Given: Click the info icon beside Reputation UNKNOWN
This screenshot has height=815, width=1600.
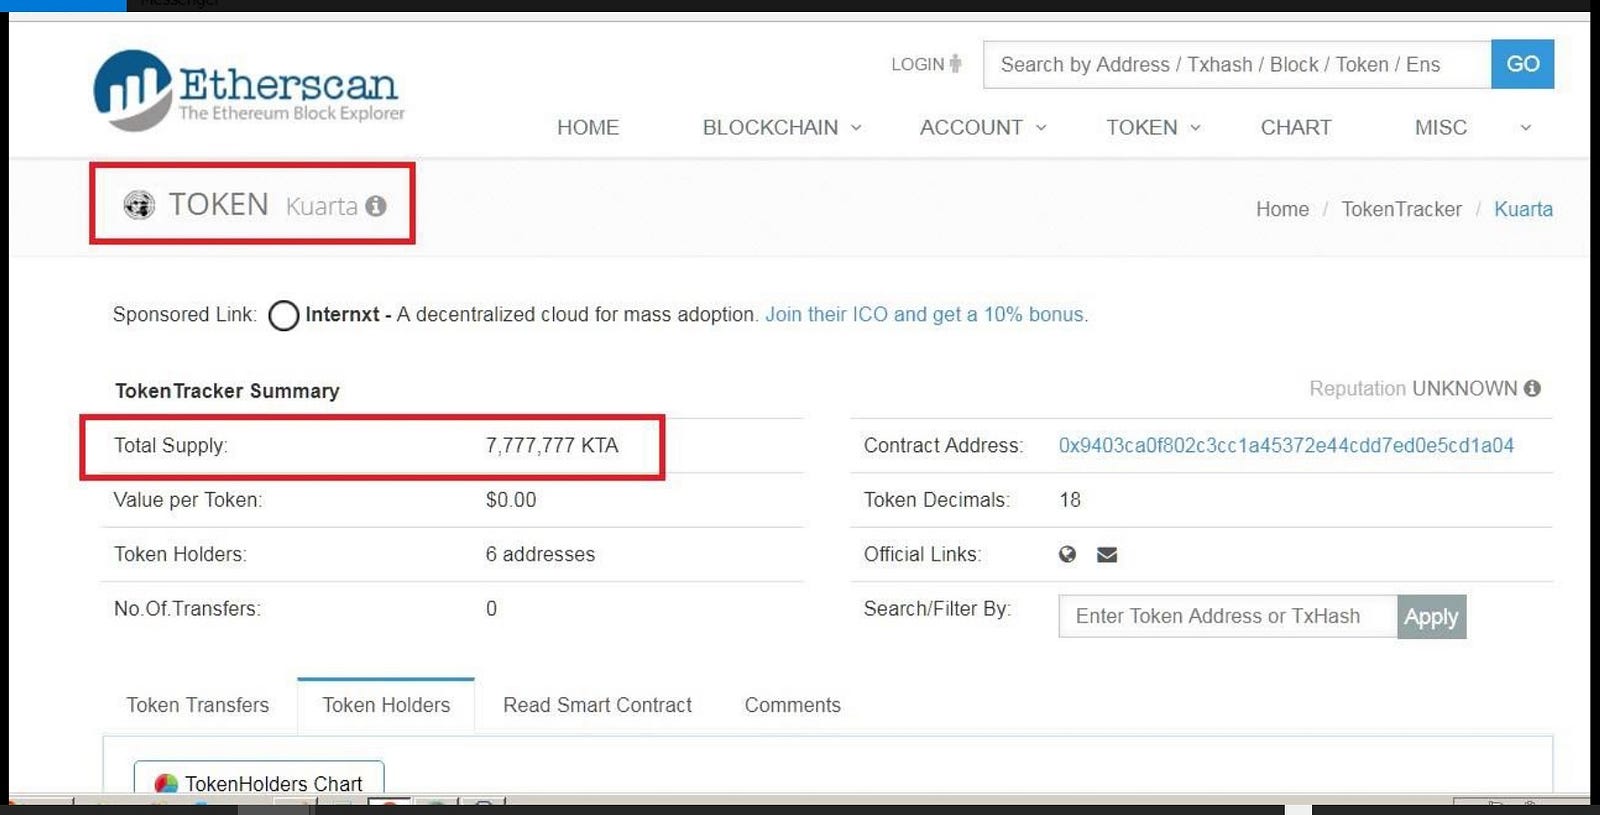Looking at the screenshot, I should click(x=1532, y=388).
